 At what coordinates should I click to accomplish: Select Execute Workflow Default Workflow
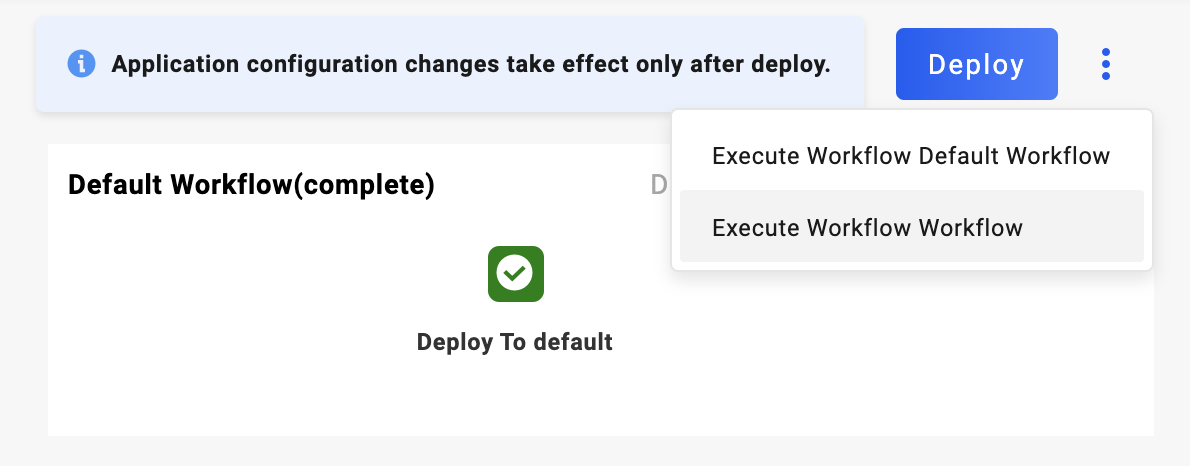[910, 156]
